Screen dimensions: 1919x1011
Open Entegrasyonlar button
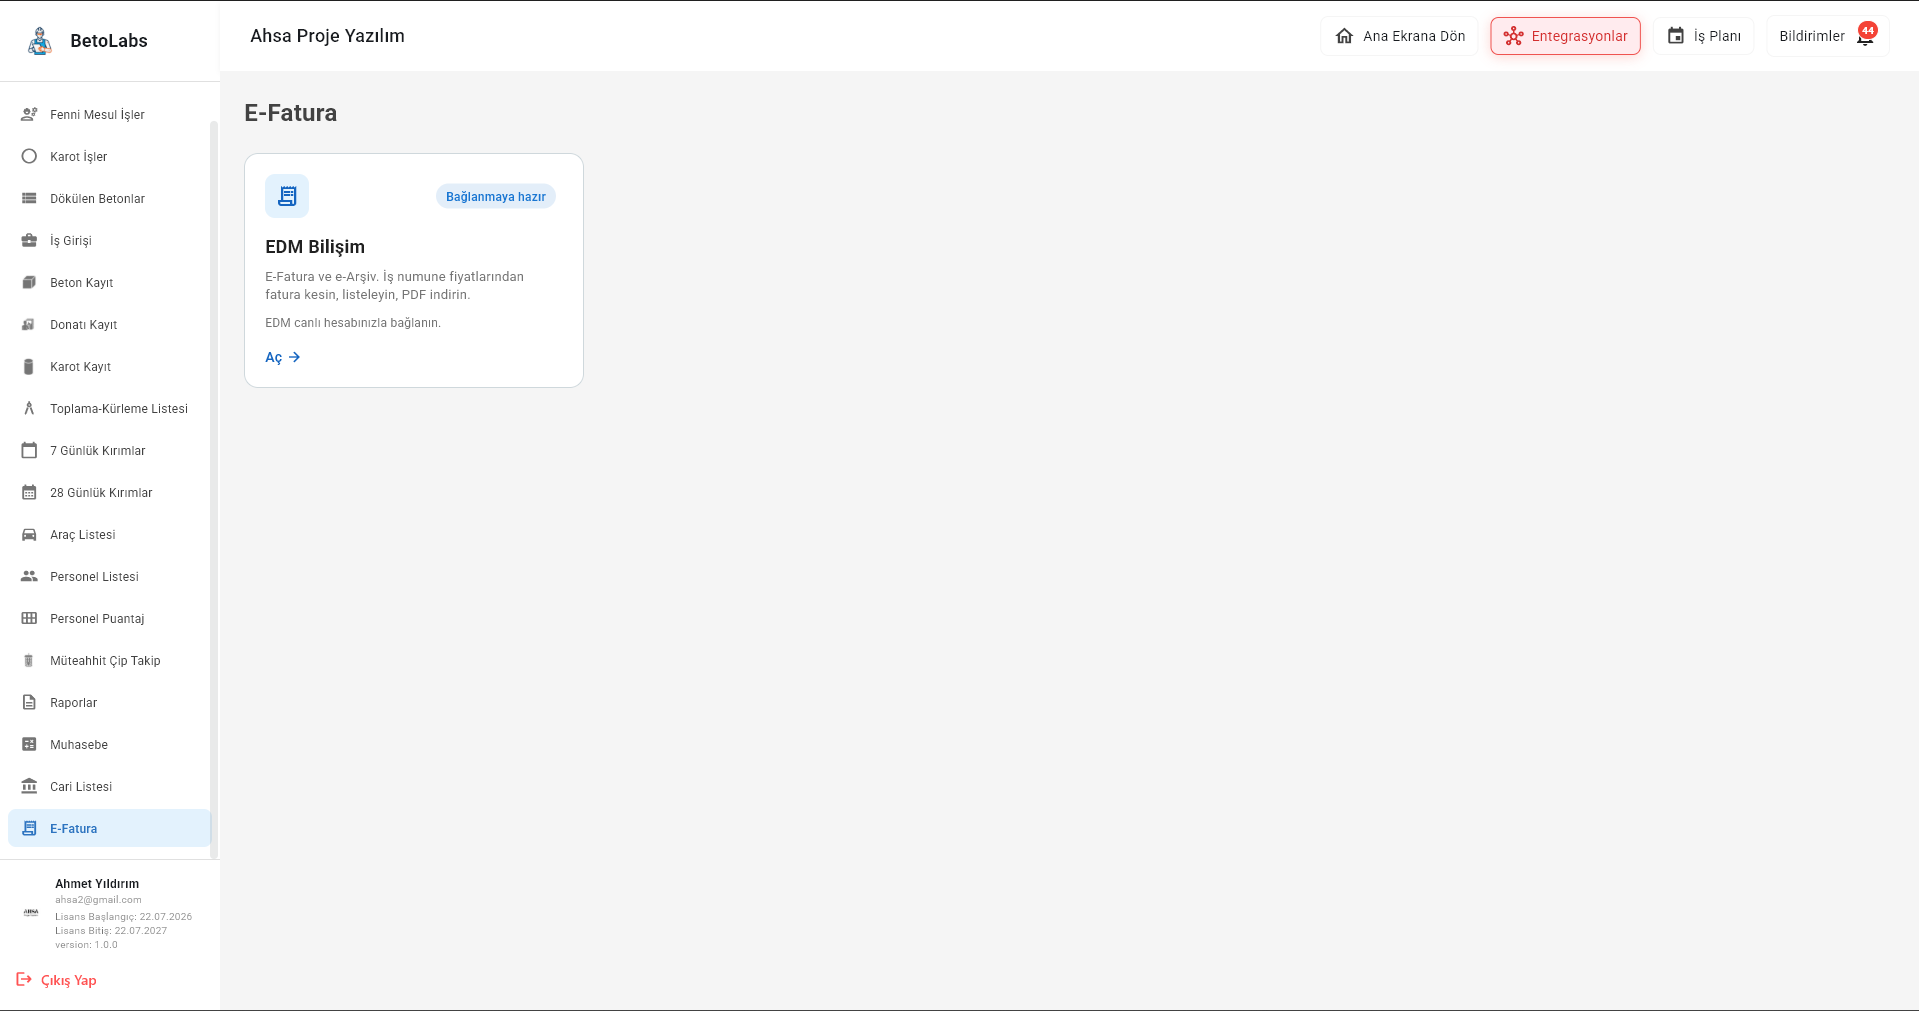(1565, 36)
